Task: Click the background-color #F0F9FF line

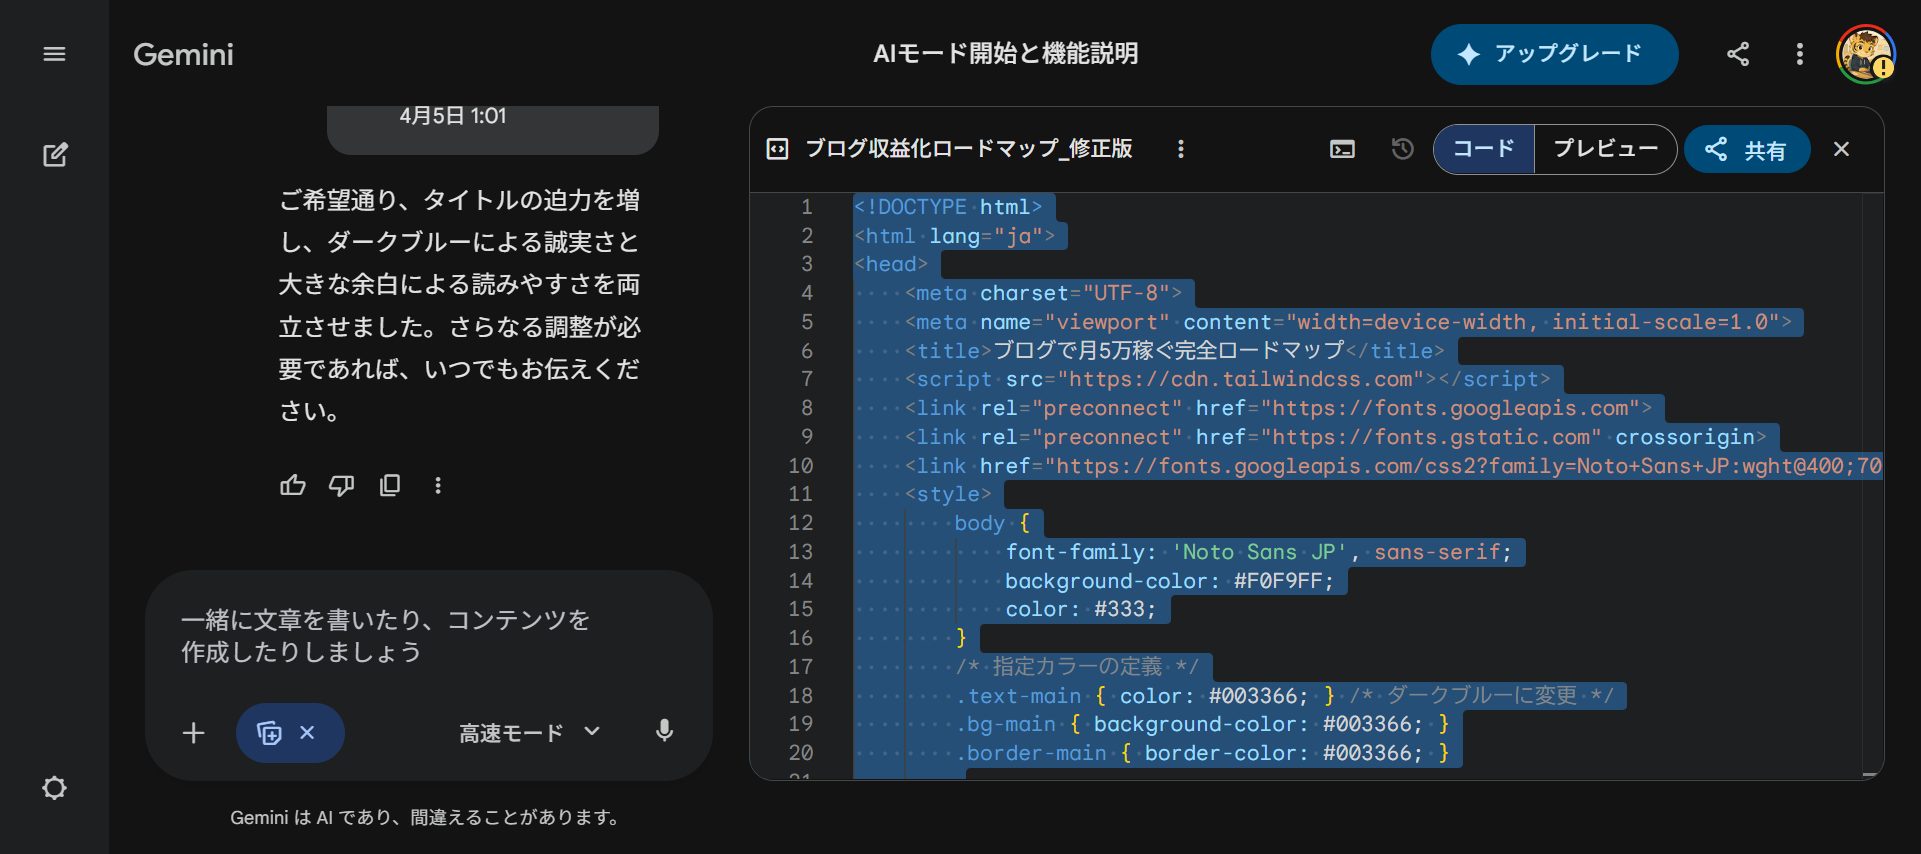Action: [1169, 581]
